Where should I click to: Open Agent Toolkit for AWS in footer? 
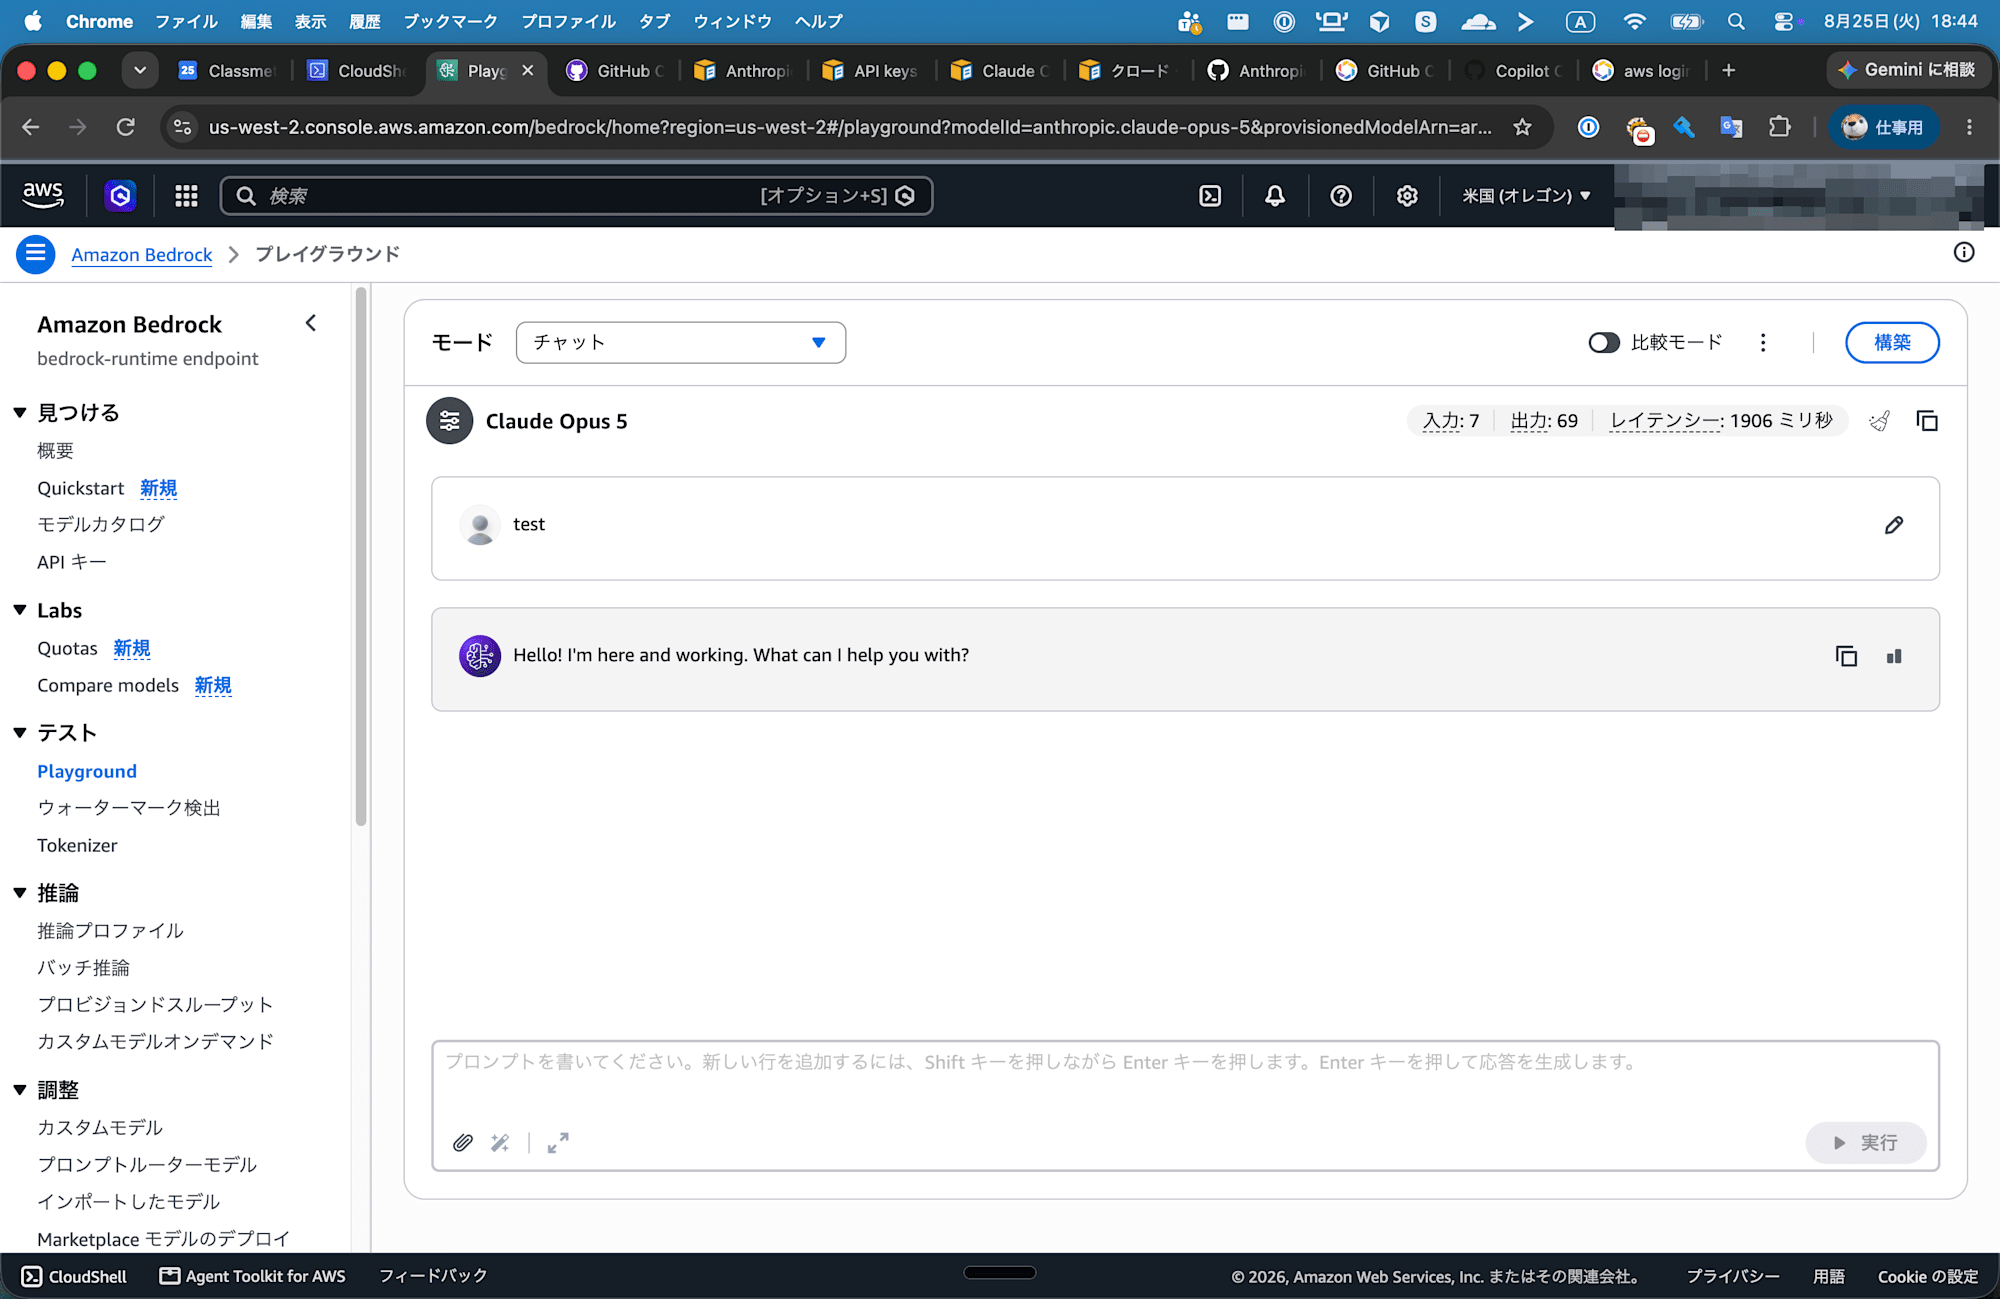coord(253,1276)
